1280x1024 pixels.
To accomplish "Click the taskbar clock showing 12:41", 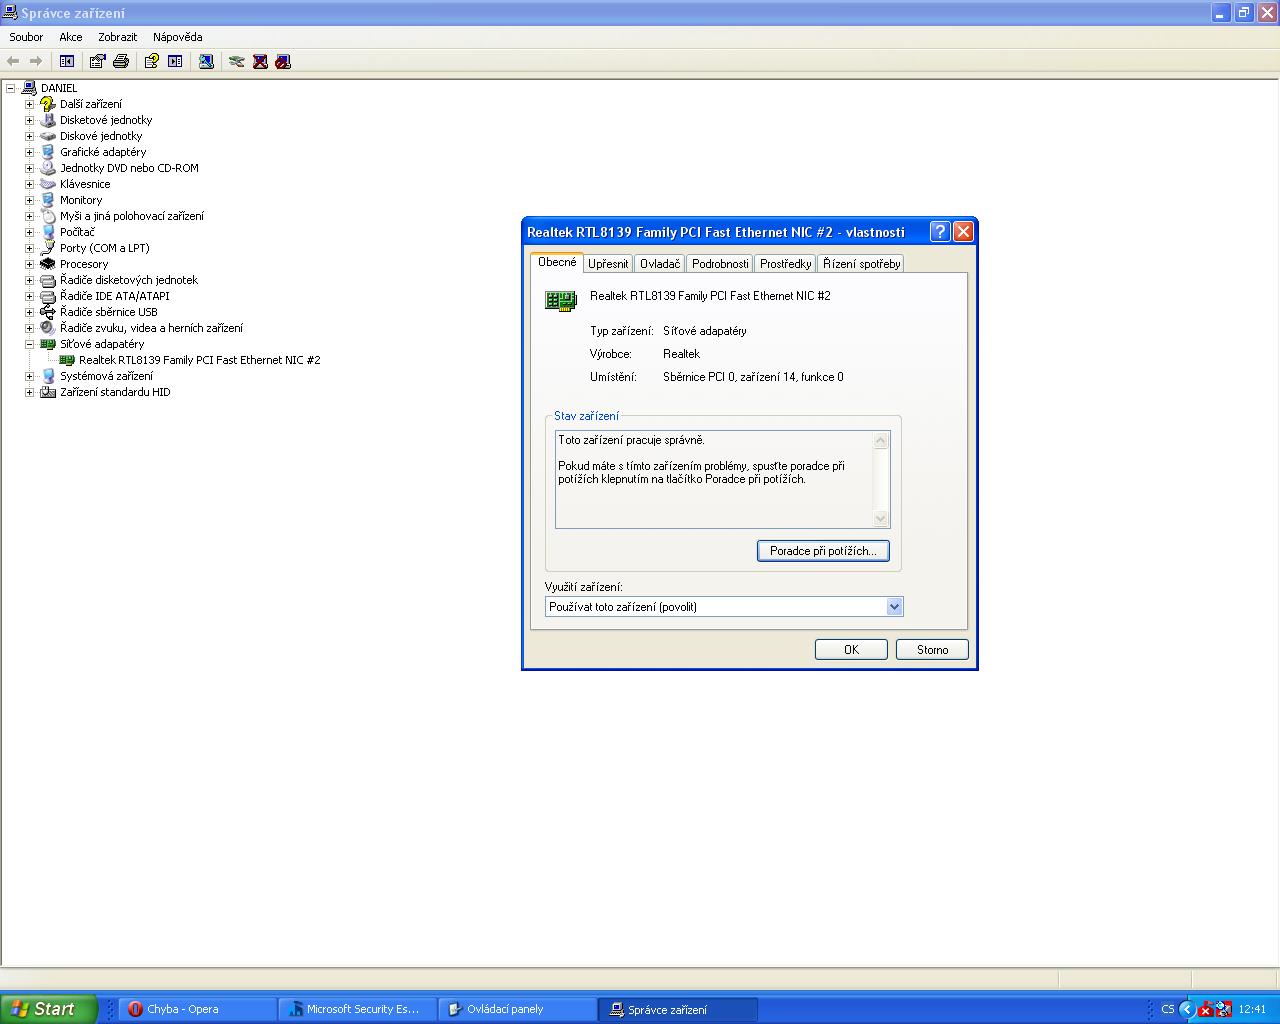I will pyautogui.click(x=1252, y=1009).
